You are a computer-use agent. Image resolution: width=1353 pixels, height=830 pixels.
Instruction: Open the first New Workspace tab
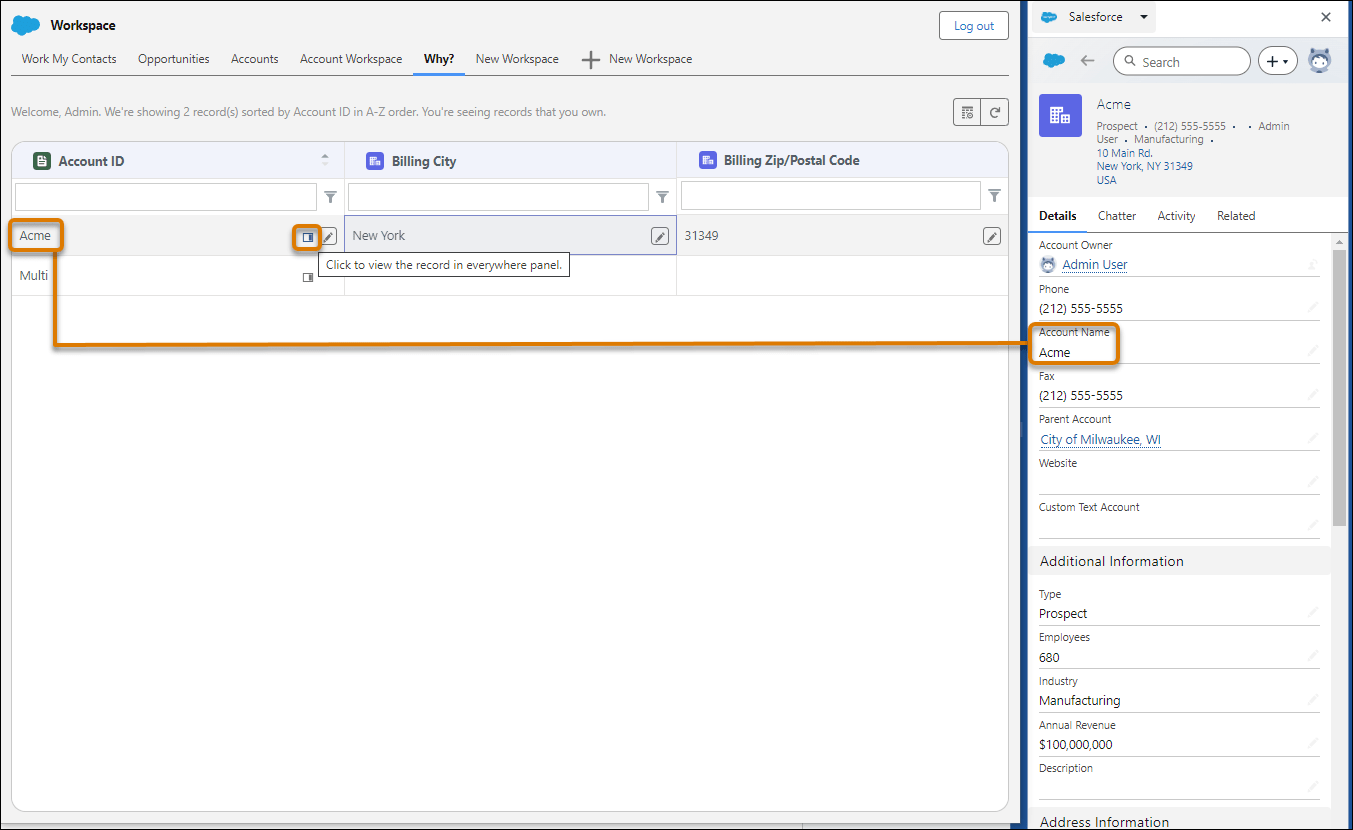[x=517, y=59]
